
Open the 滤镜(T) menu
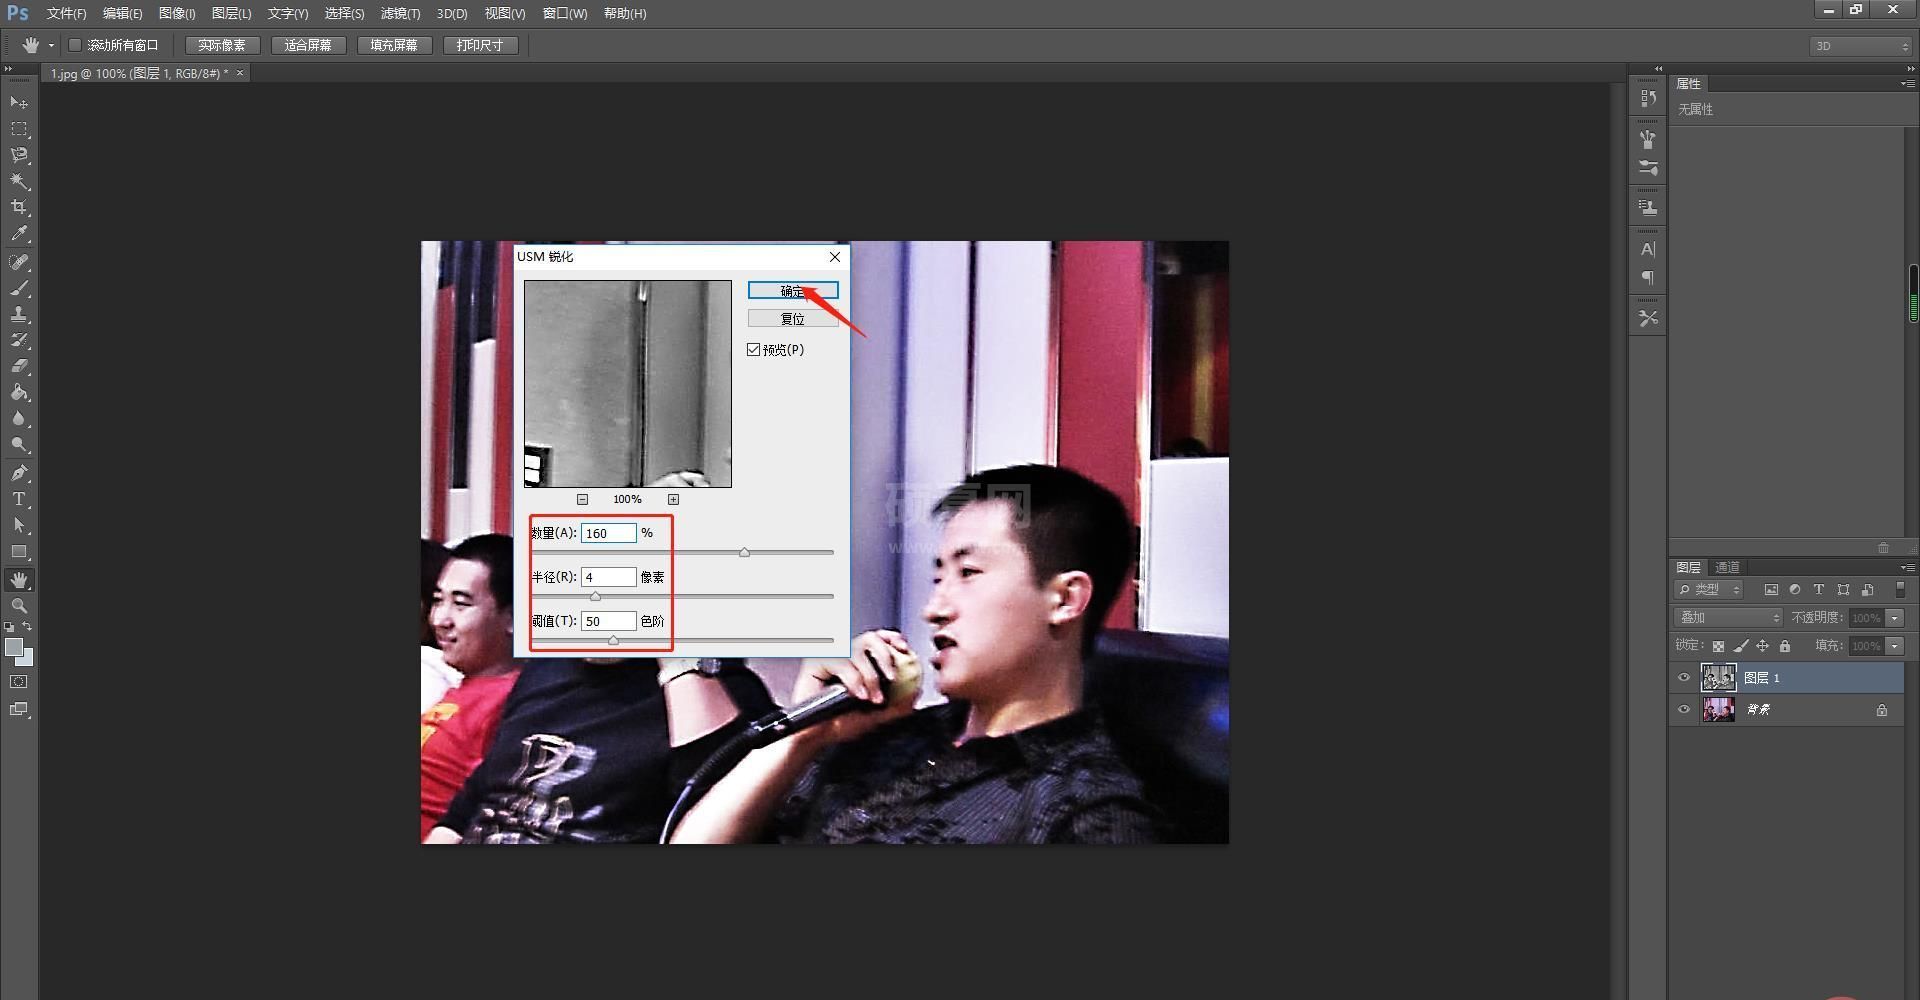[x=400, y=13]
